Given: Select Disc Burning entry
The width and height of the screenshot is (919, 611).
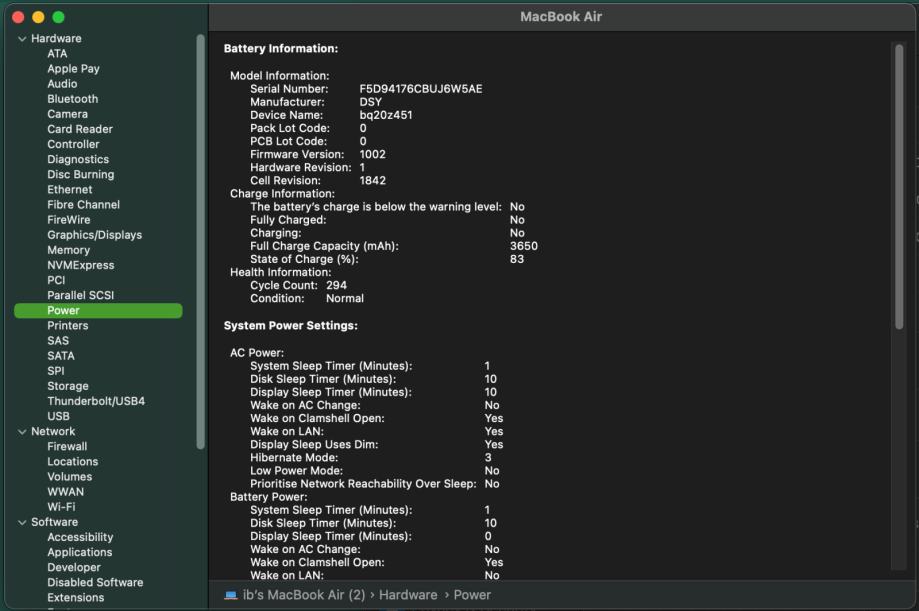Looking at the screenshot, I should (81, 175).
